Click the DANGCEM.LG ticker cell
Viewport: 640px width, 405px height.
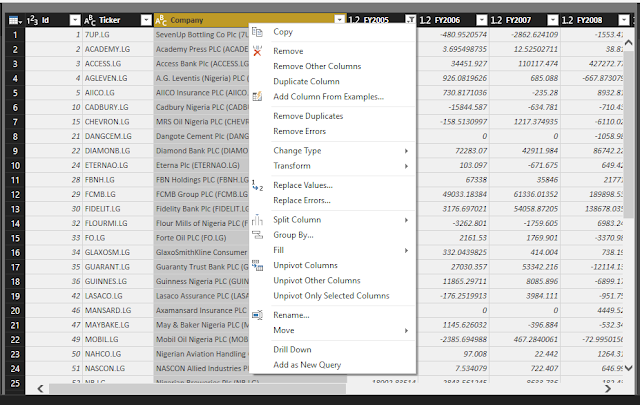118,136
